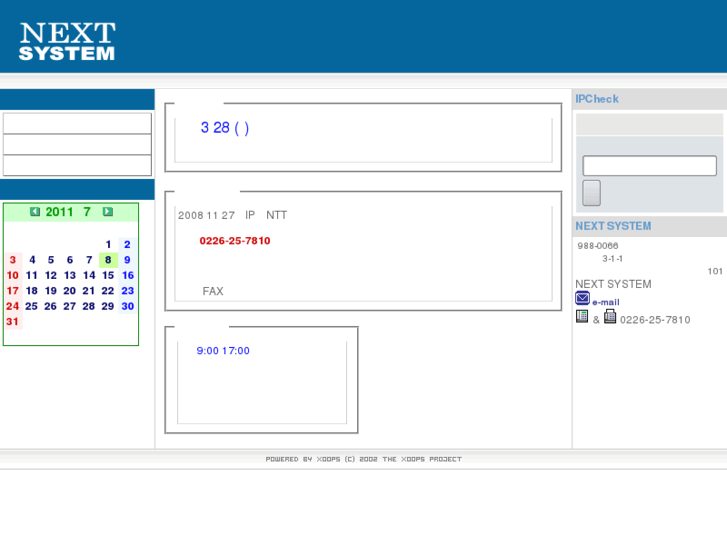The width and height of the screenshot is (727, 545).
Task: Select highlighted calendar day 8
Action: pyautogui.click(x=108, y=260)
